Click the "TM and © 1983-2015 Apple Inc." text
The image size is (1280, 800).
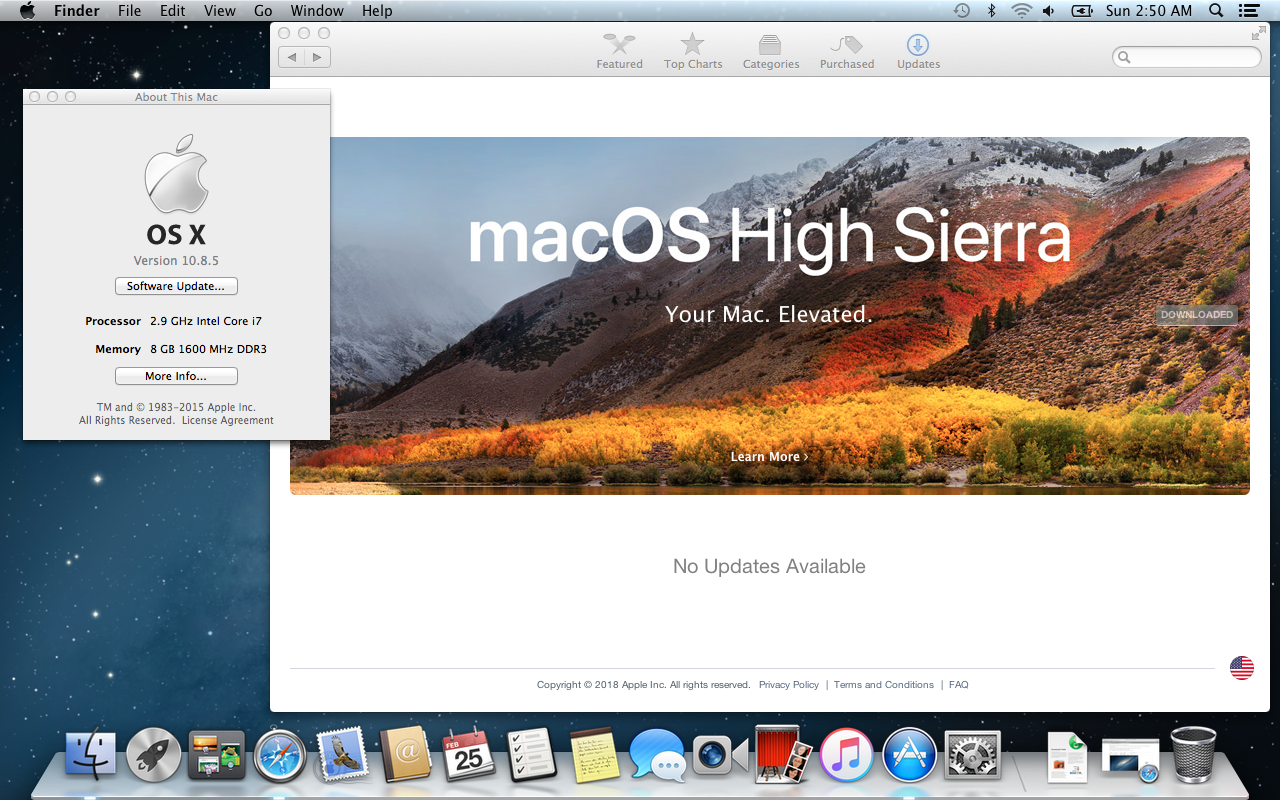point(176,408)
